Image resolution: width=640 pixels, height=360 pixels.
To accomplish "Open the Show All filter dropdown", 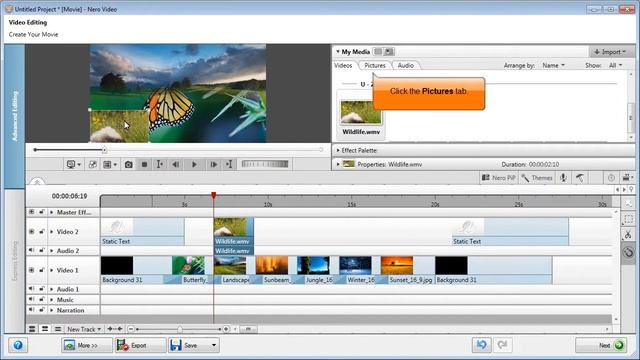I will (616, 65).
